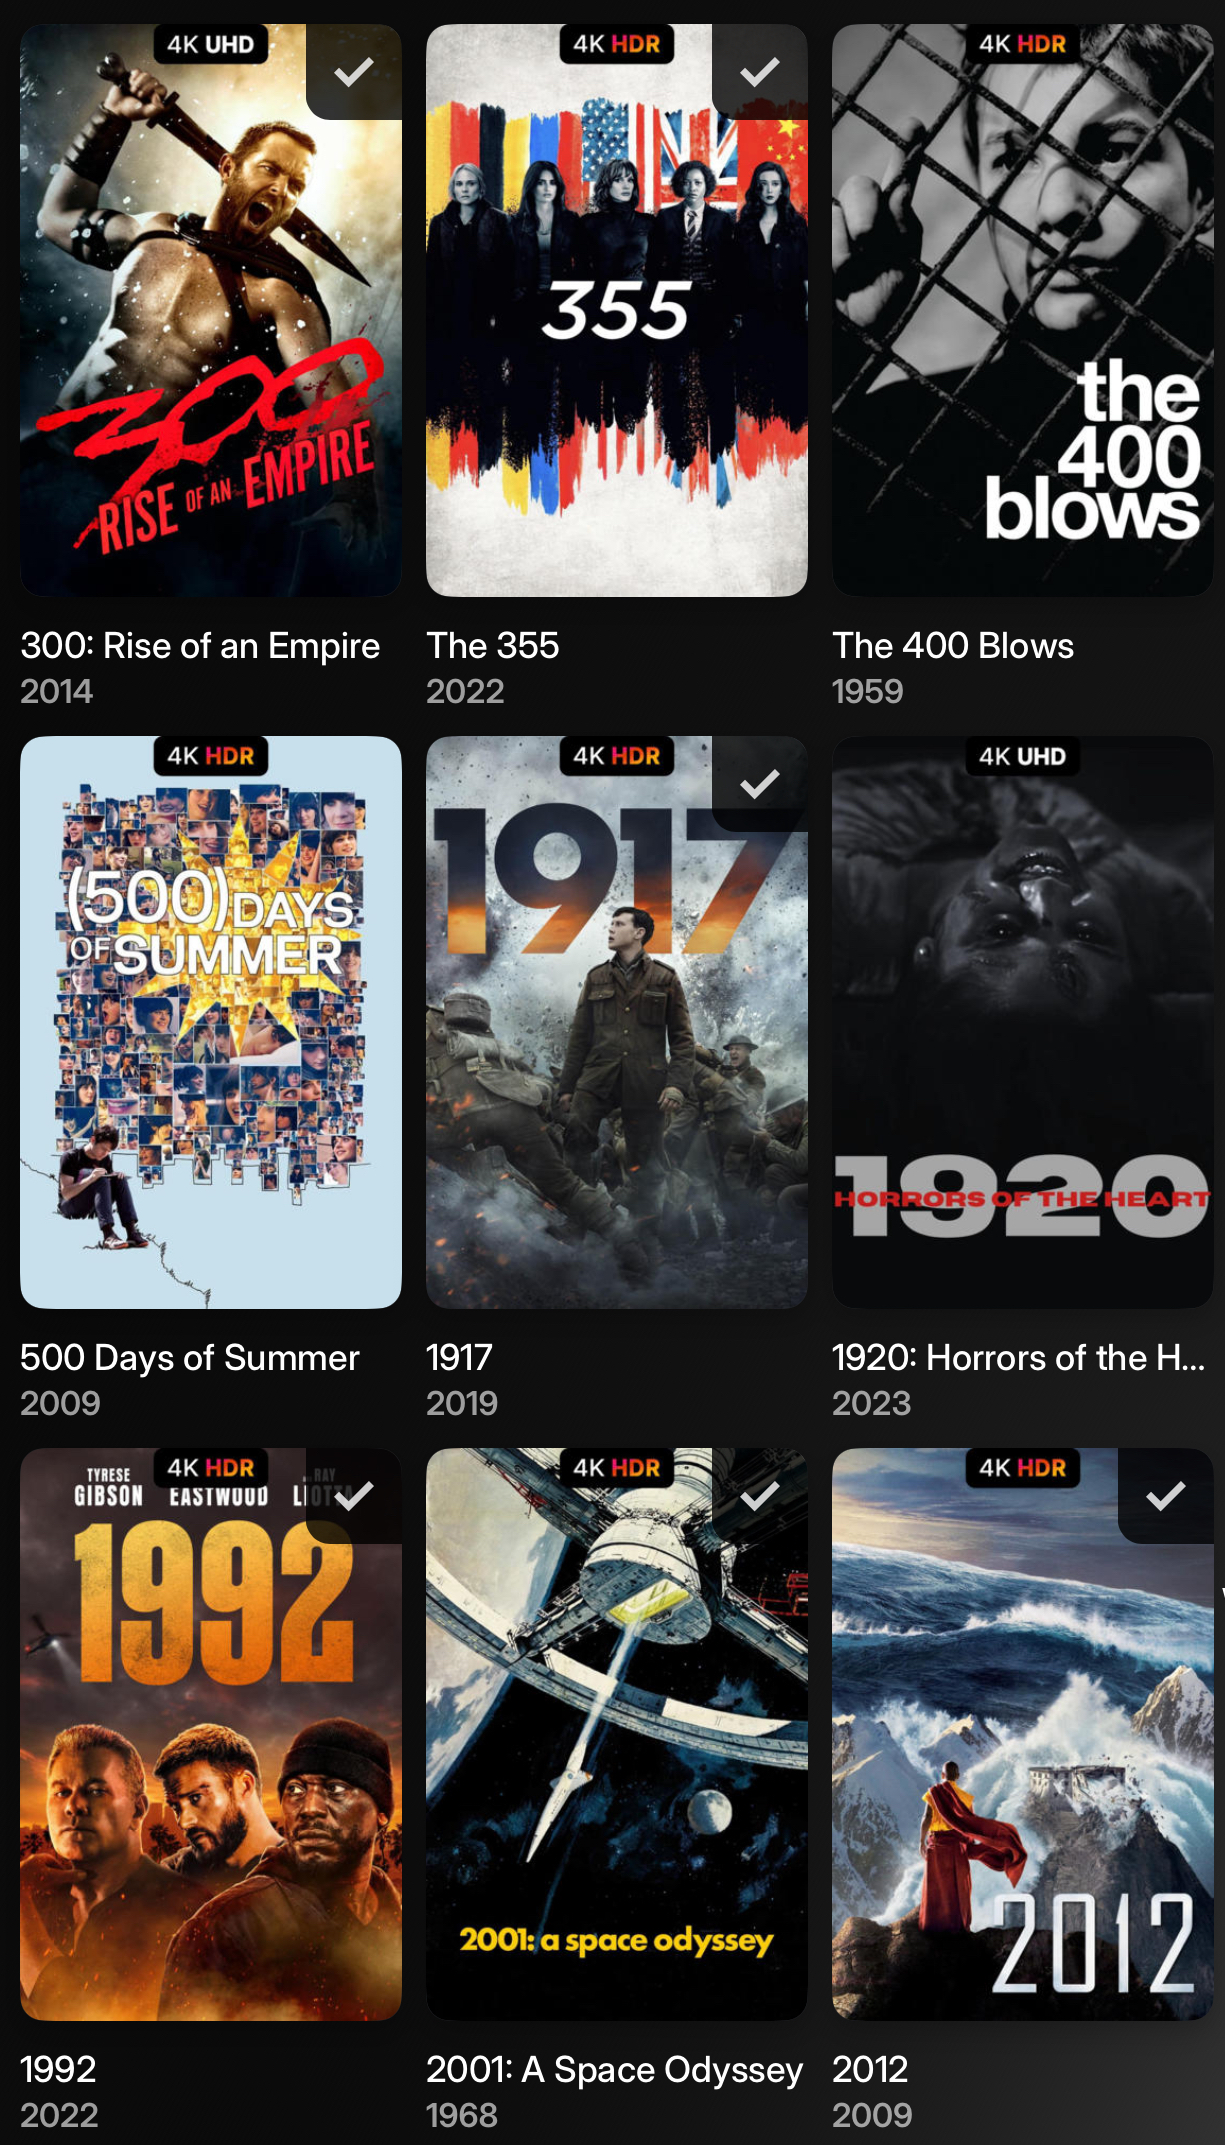Click 4K HDR badge on The 355 poster

(617, 44)
